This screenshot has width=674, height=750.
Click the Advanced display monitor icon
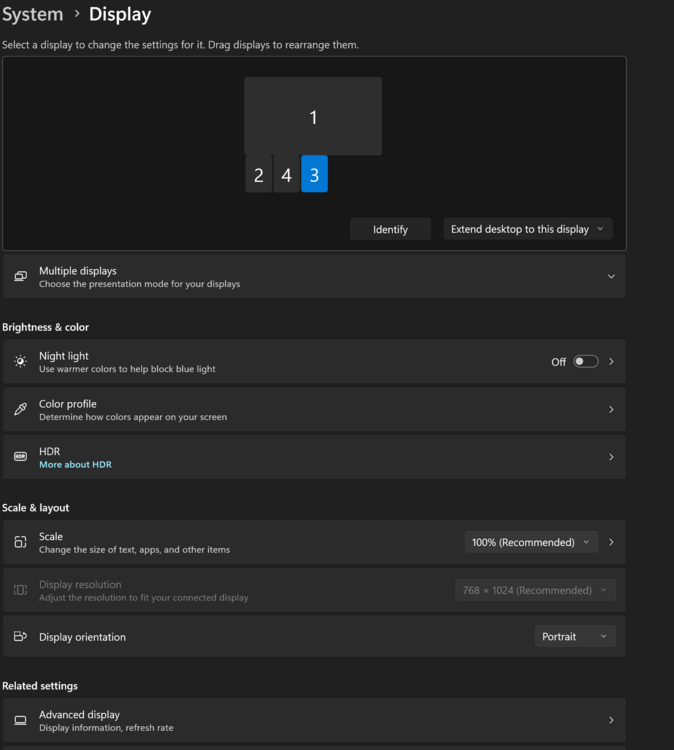pos(20,720)
